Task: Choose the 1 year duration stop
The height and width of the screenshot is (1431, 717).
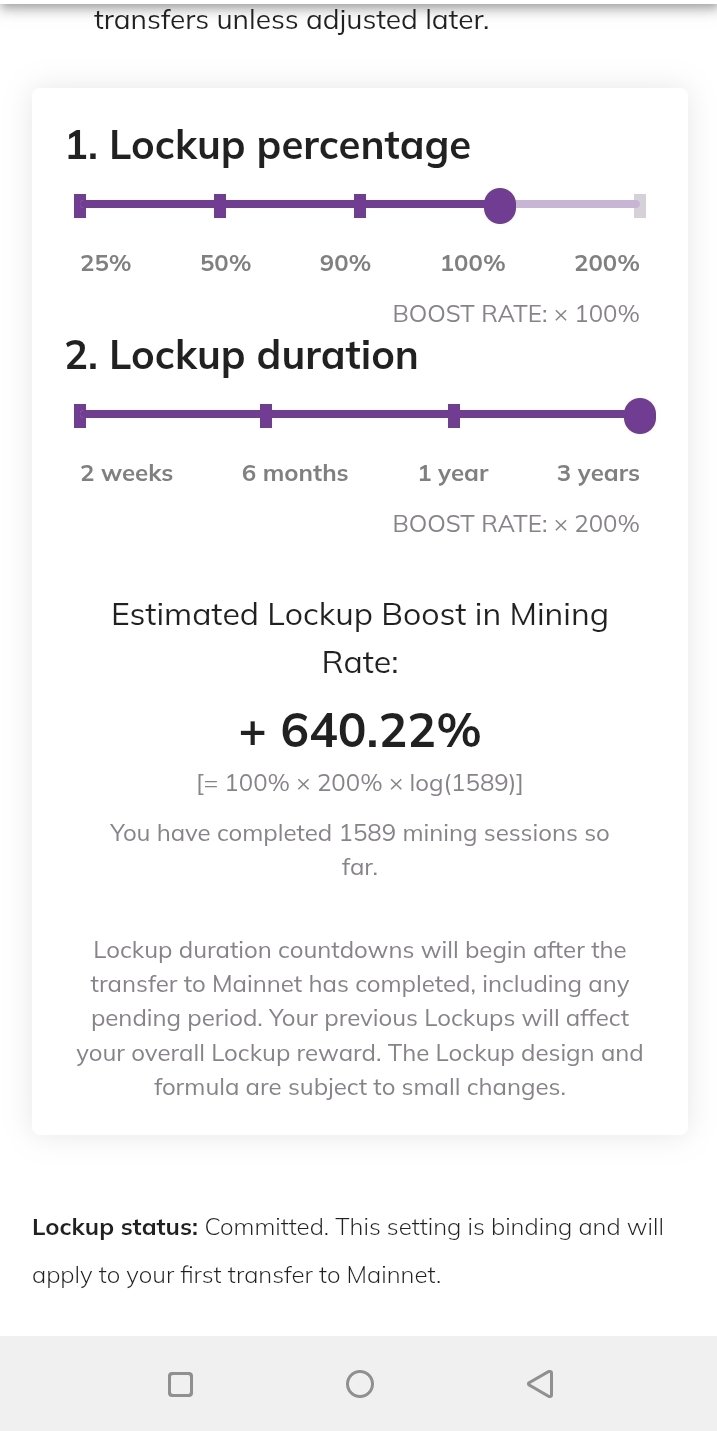Action: click(454, 416)
